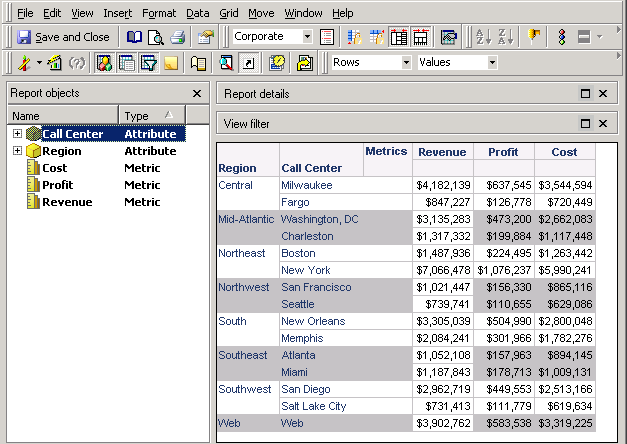627x444 pixels.
Task: Open the Values dropdown
Action: (491, 63)
